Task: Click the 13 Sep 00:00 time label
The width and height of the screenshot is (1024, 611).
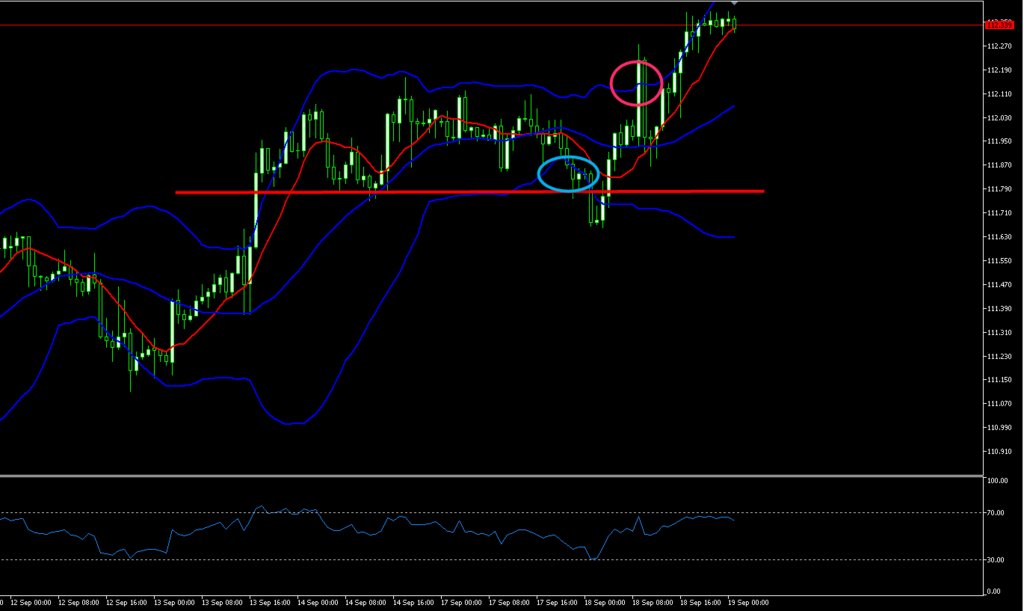Action: coord(174,603)
